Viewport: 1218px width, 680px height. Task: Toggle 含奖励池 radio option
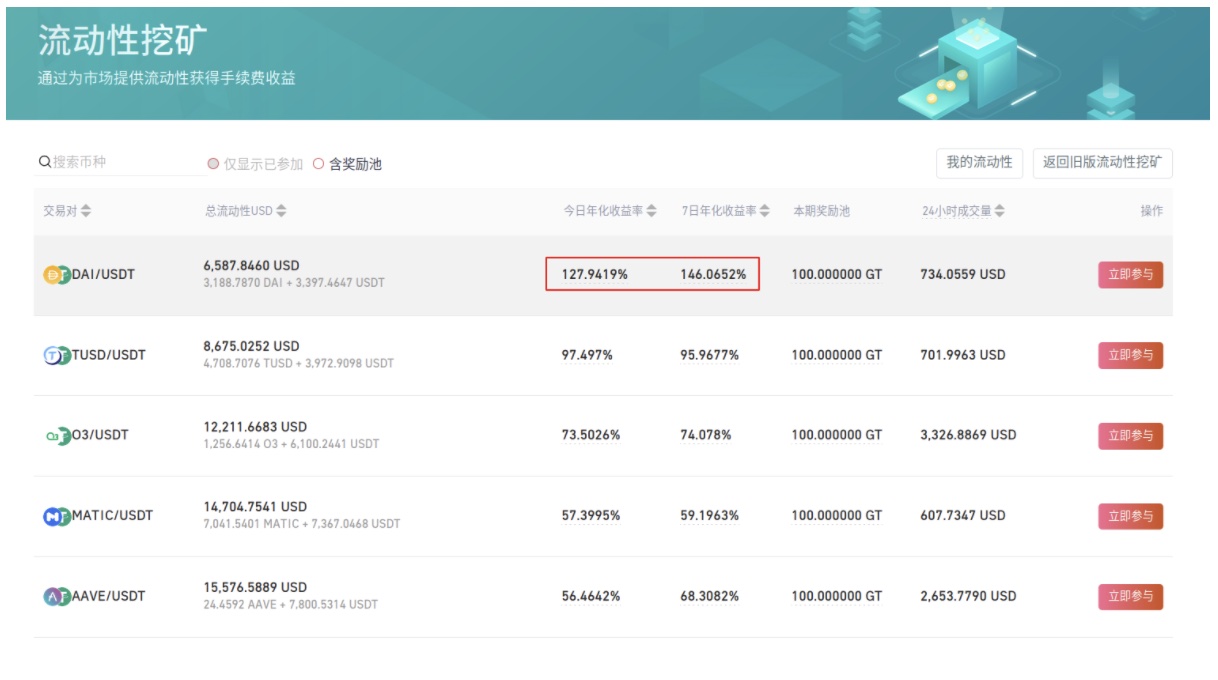click(x=319, y=164)
